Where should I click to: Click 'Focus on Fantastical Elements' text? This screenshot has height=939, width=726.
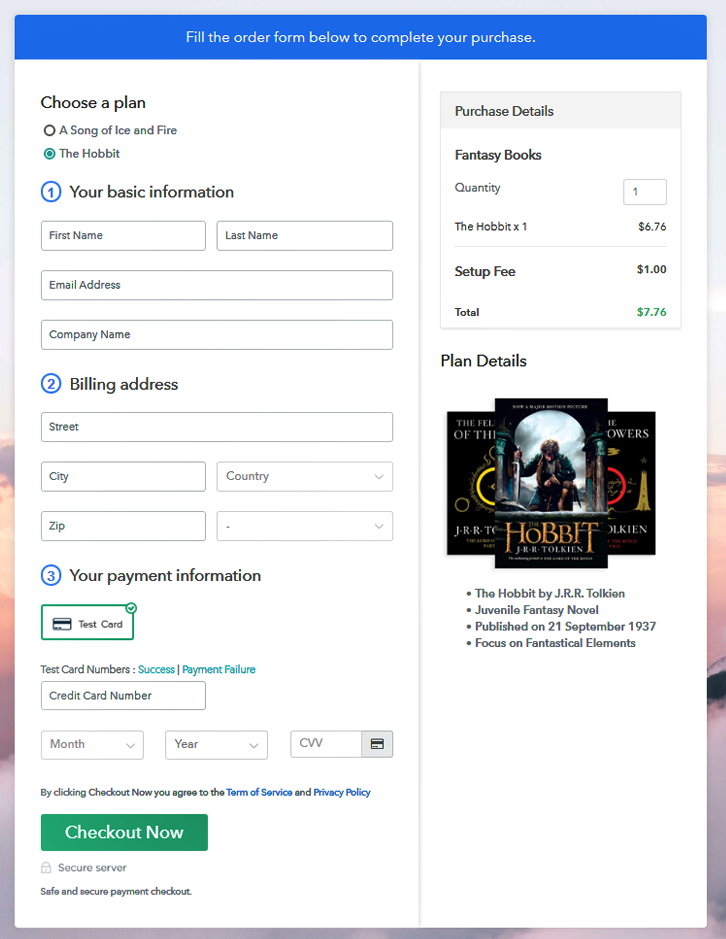click(555, 643)
